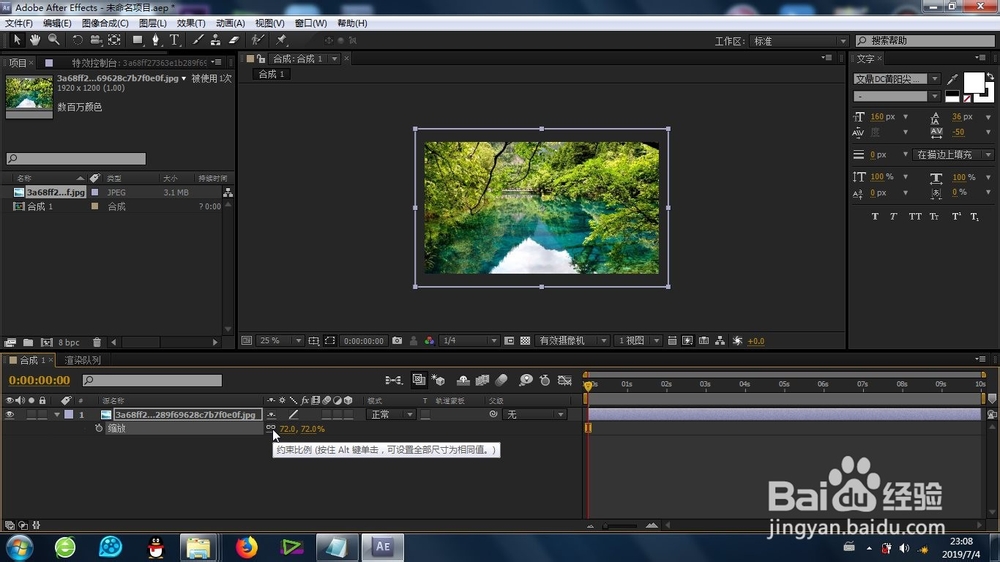Open layer blending mode 正常 dropdown

pos(391,415)
